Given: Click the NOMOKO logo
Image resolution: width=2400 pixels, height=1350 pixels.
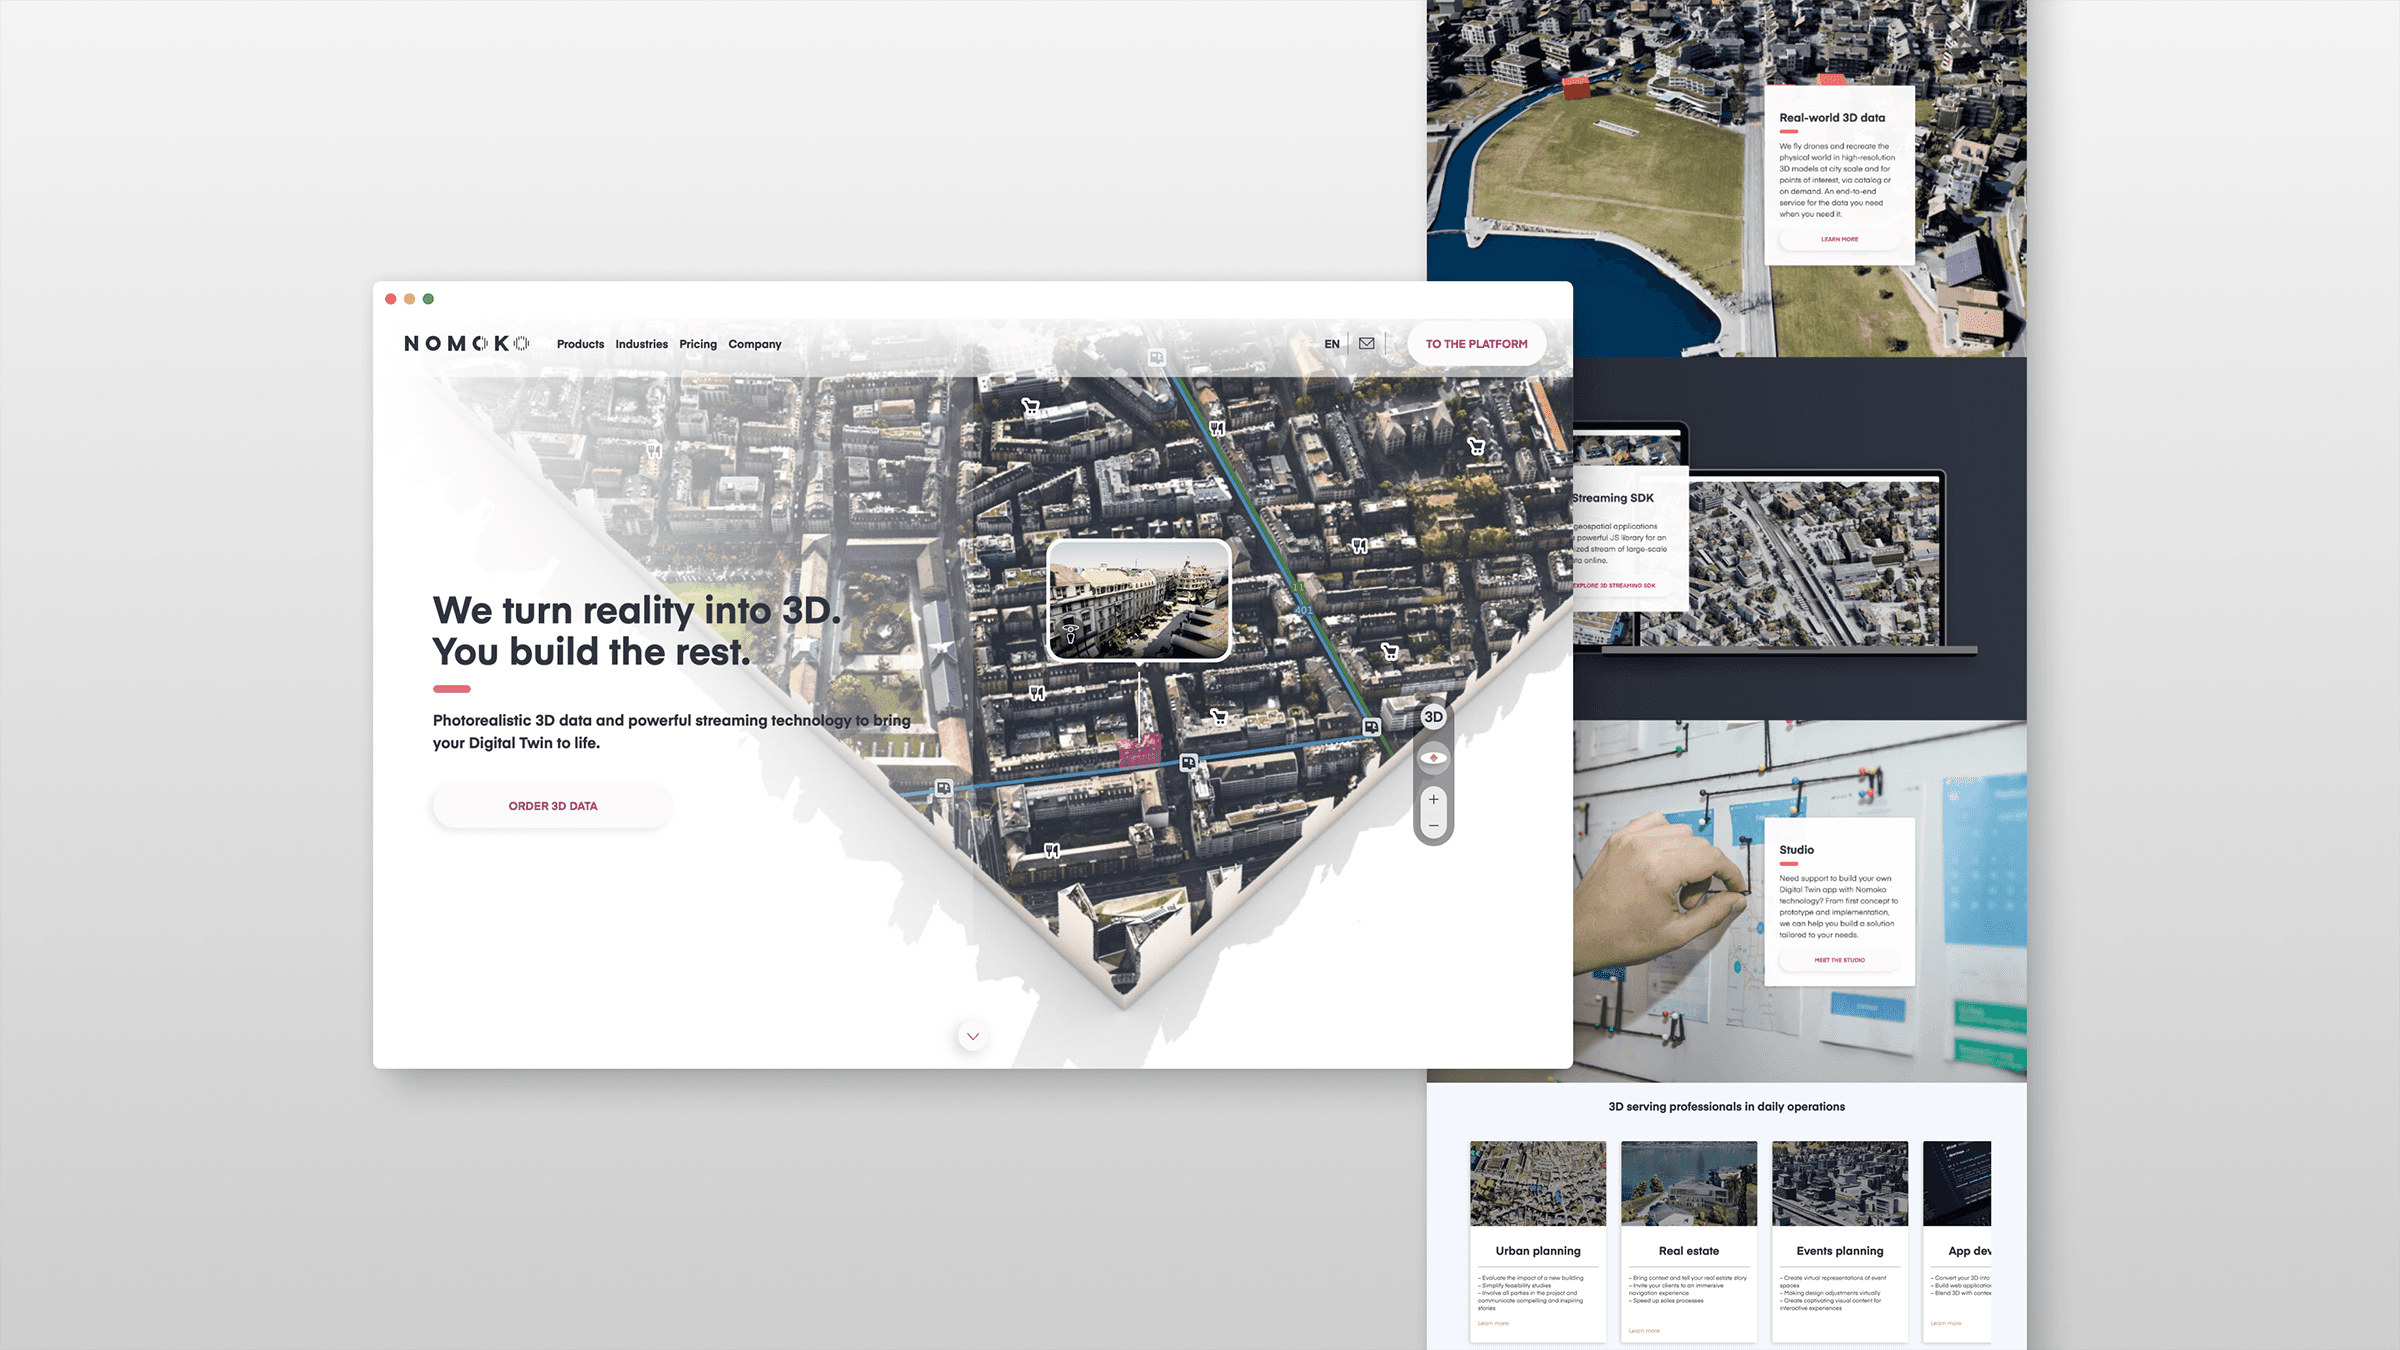Looking at the screenshot, I should (x=466, y=344).
